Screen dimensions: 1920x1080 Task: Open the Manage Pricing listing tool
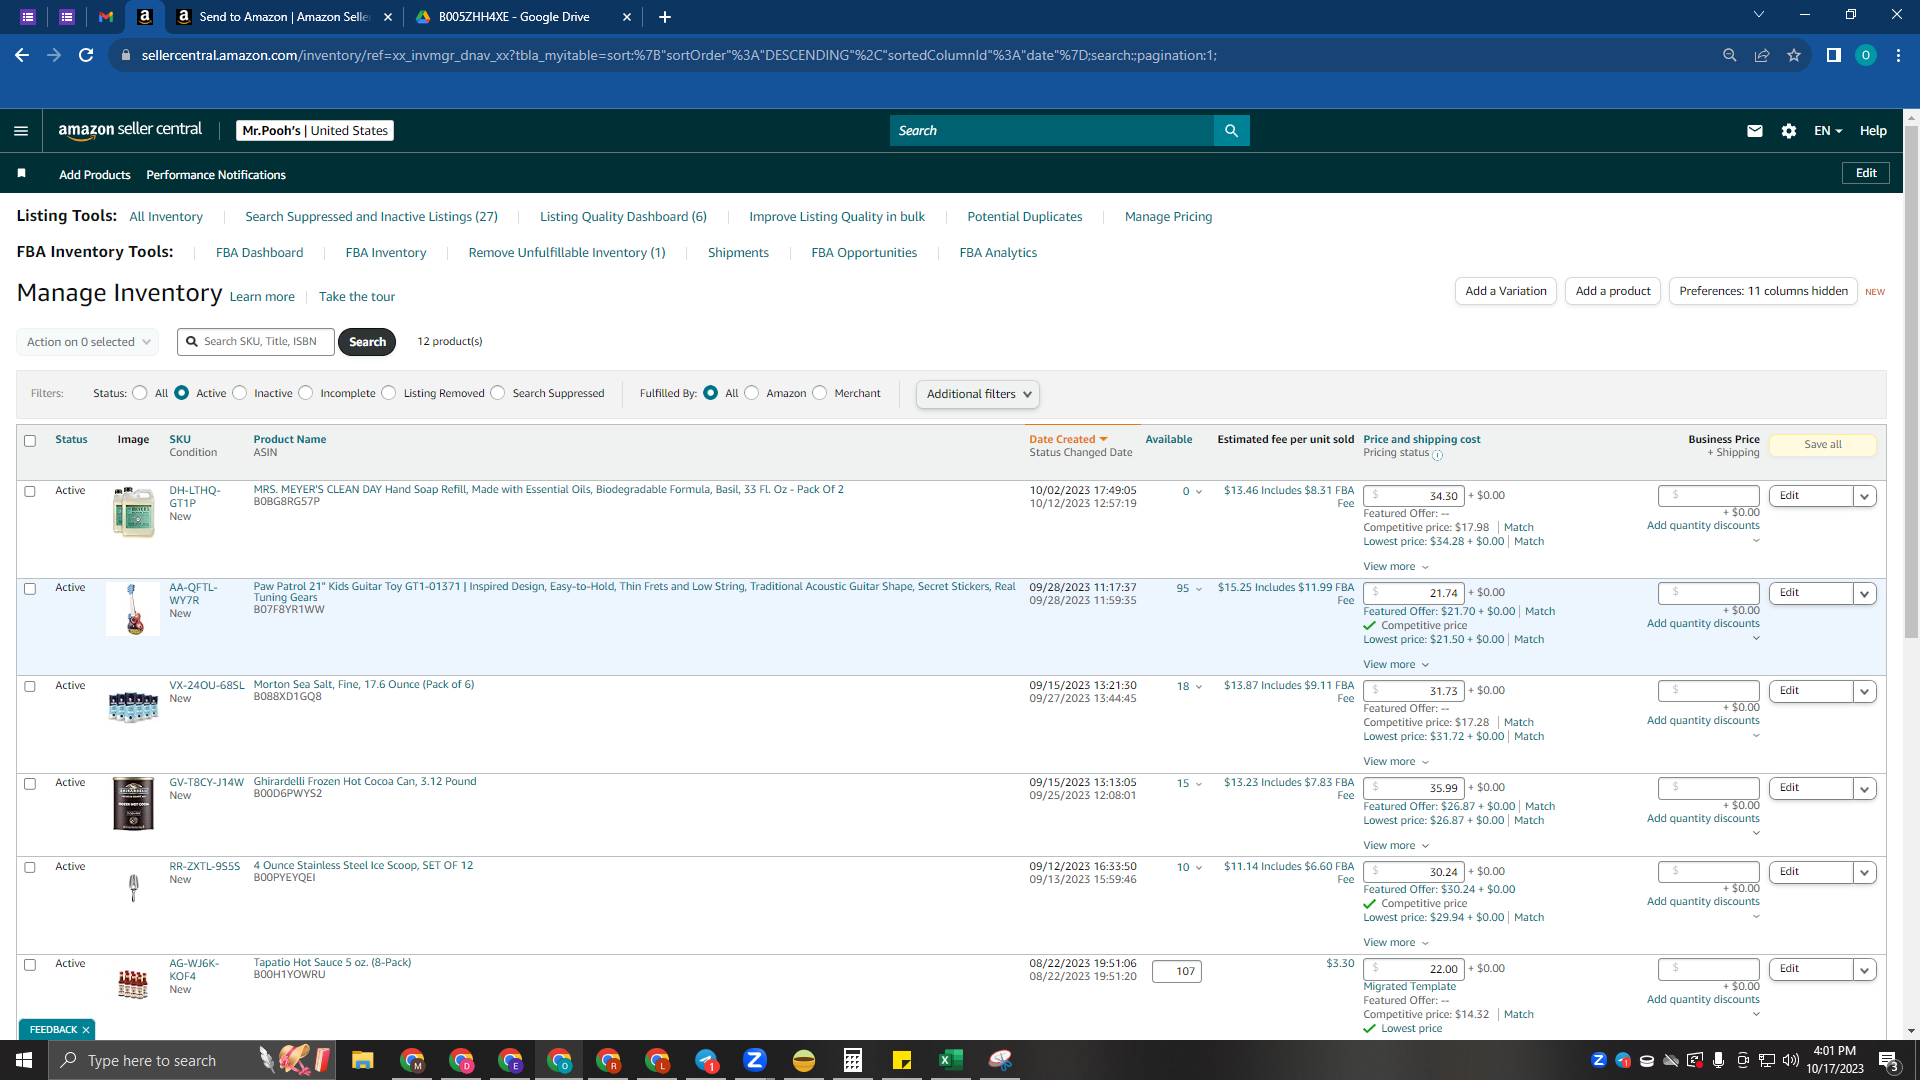click(x=1168, y=217)
